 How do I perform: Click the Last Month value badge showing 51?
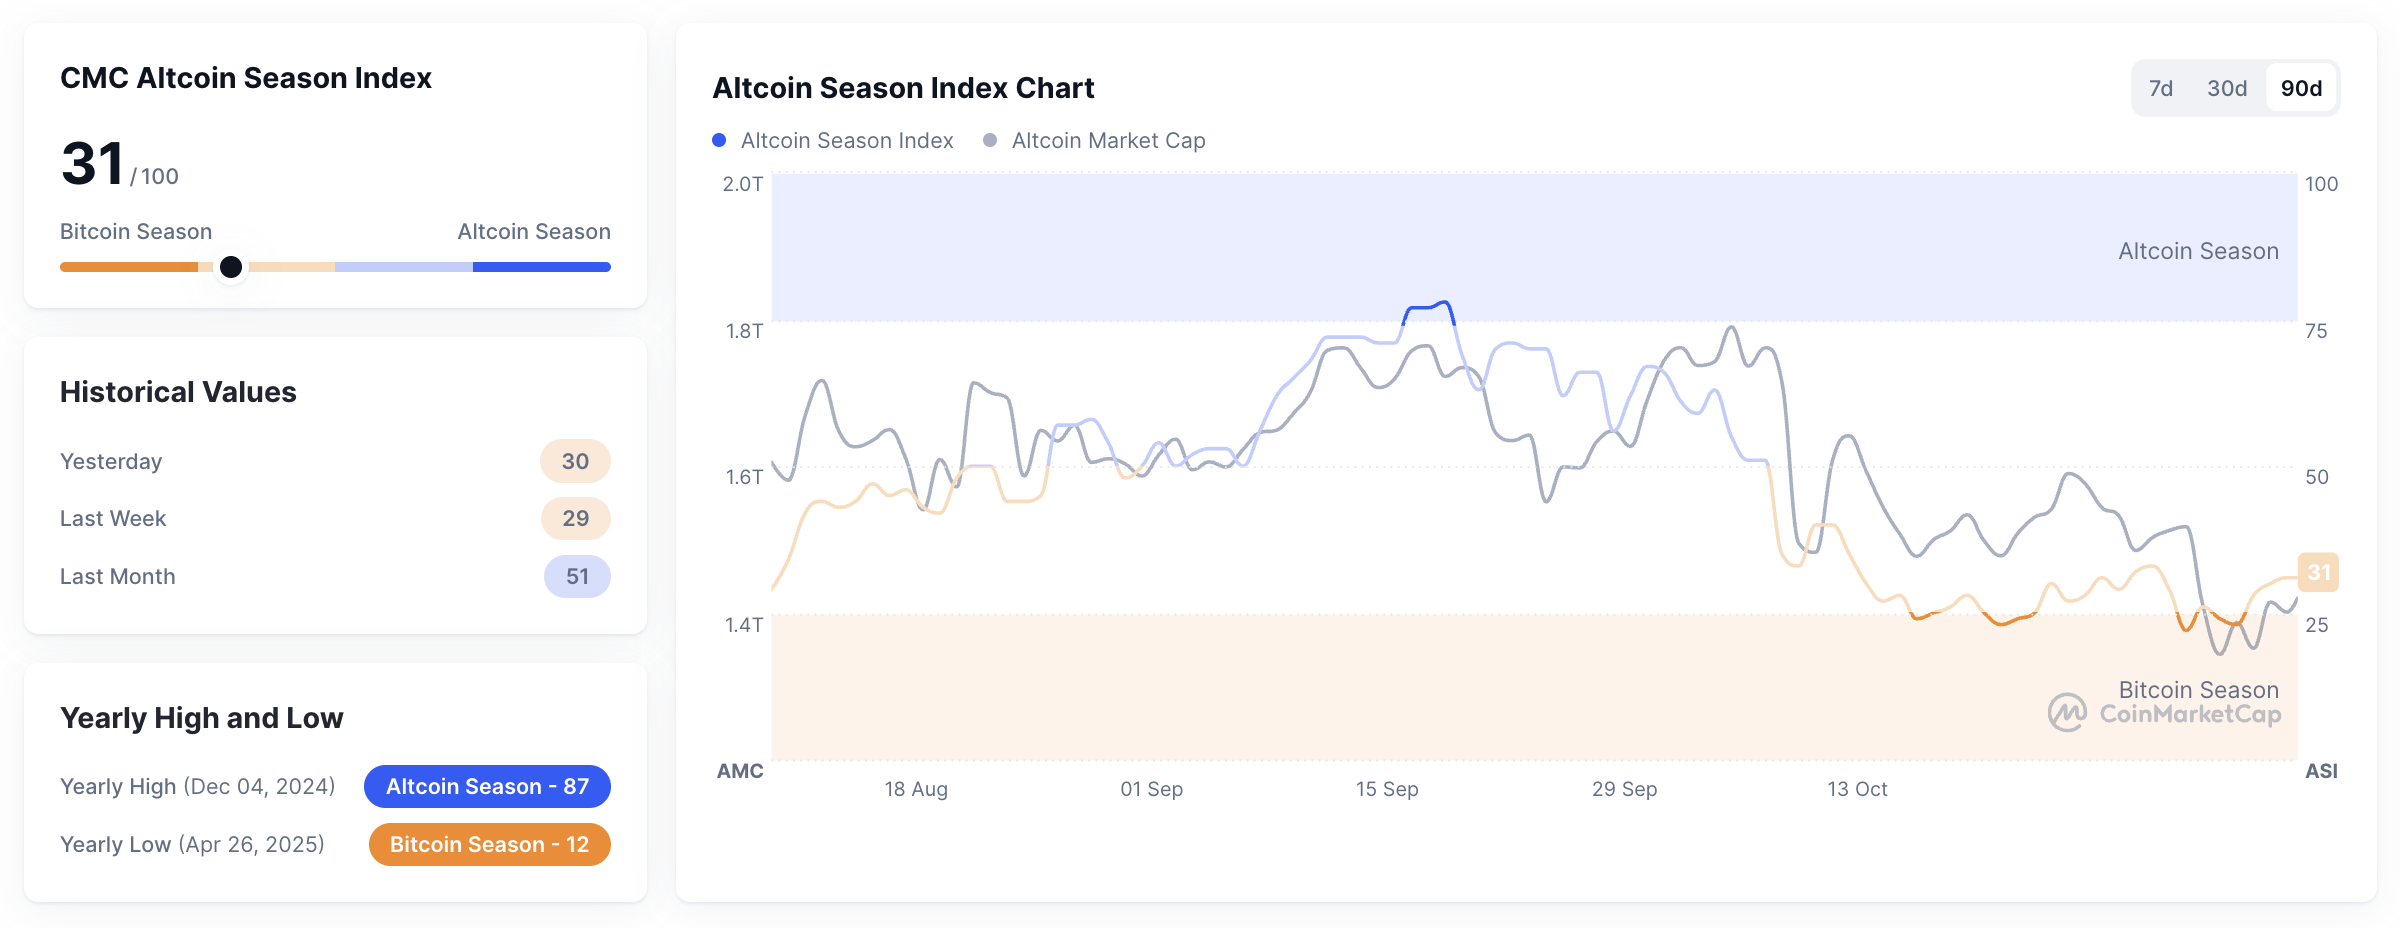(575, 576)
